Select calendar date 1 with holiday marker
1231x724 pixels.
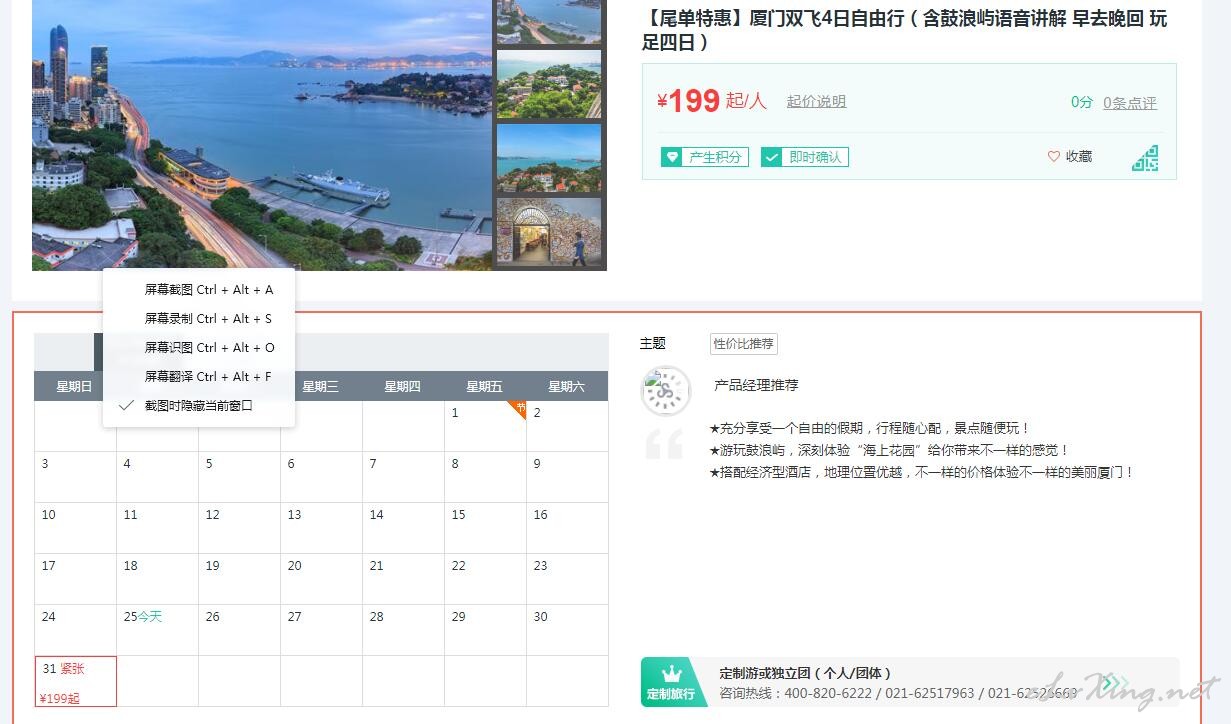click(x=485, y=426)
